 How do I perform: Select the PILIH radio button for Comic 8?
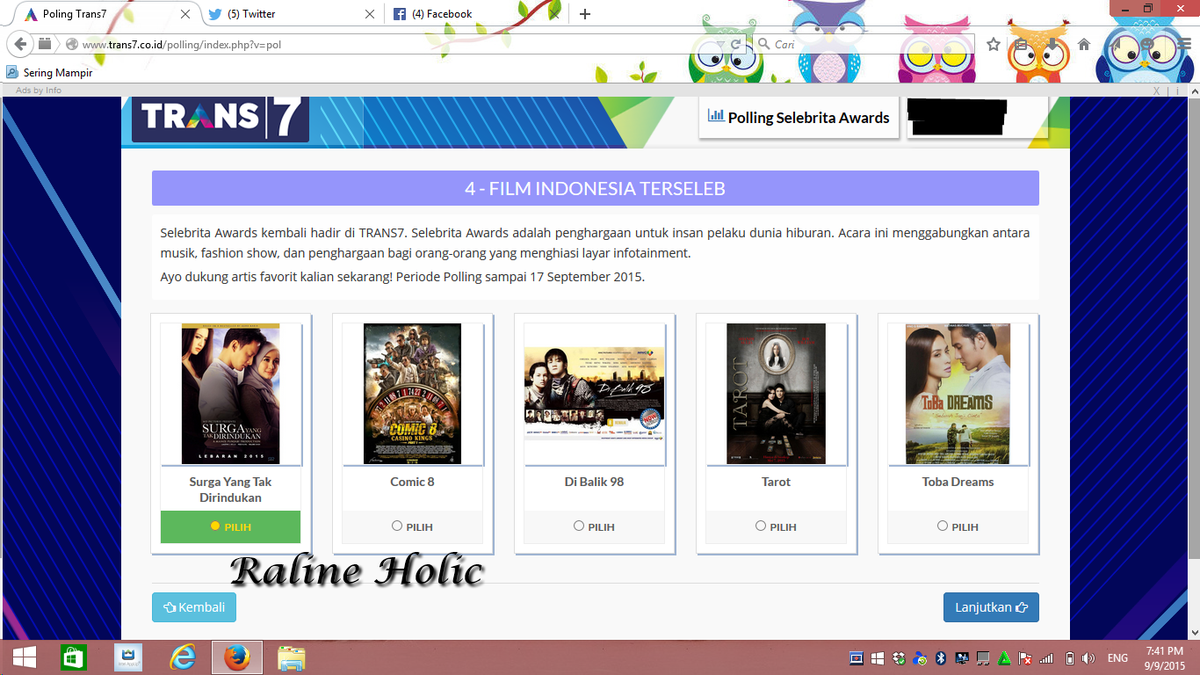396,525
